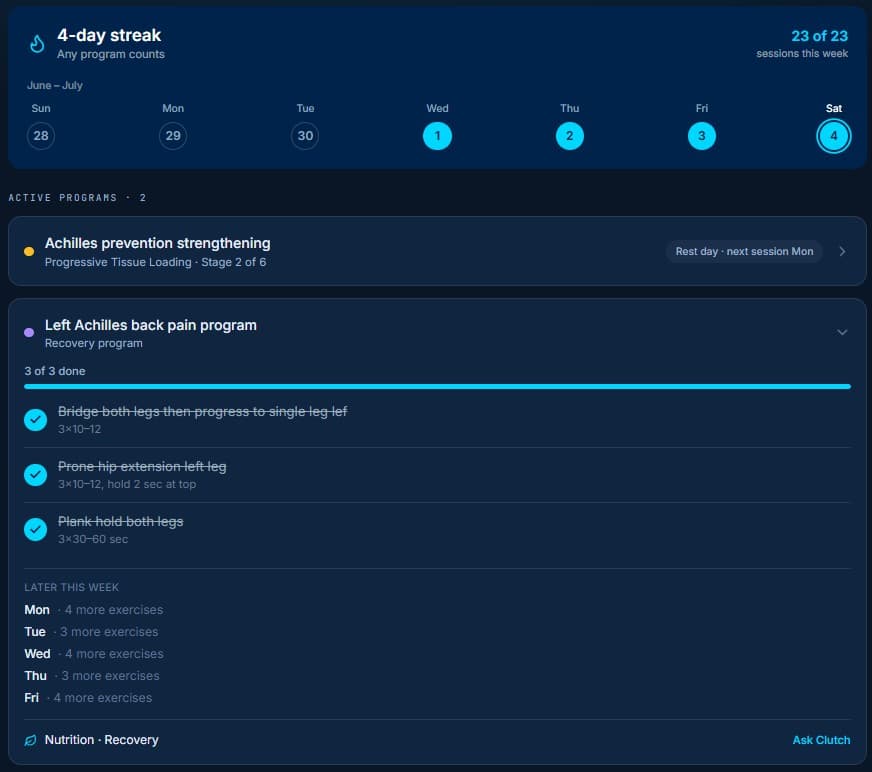Uncheck Plank hold both legs
Viewport: 872px width, 772px height.
36,529
